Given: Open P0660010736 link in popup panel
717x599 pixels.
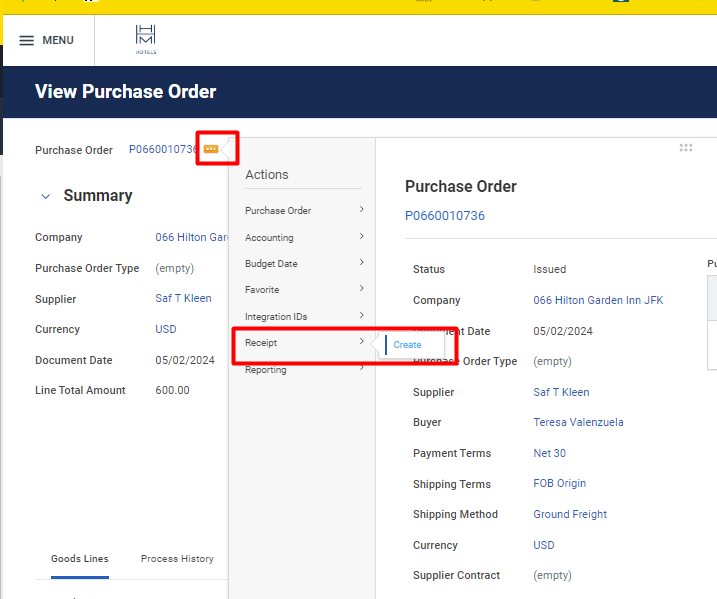Looking at the screenshot, I should pos(445,216).
